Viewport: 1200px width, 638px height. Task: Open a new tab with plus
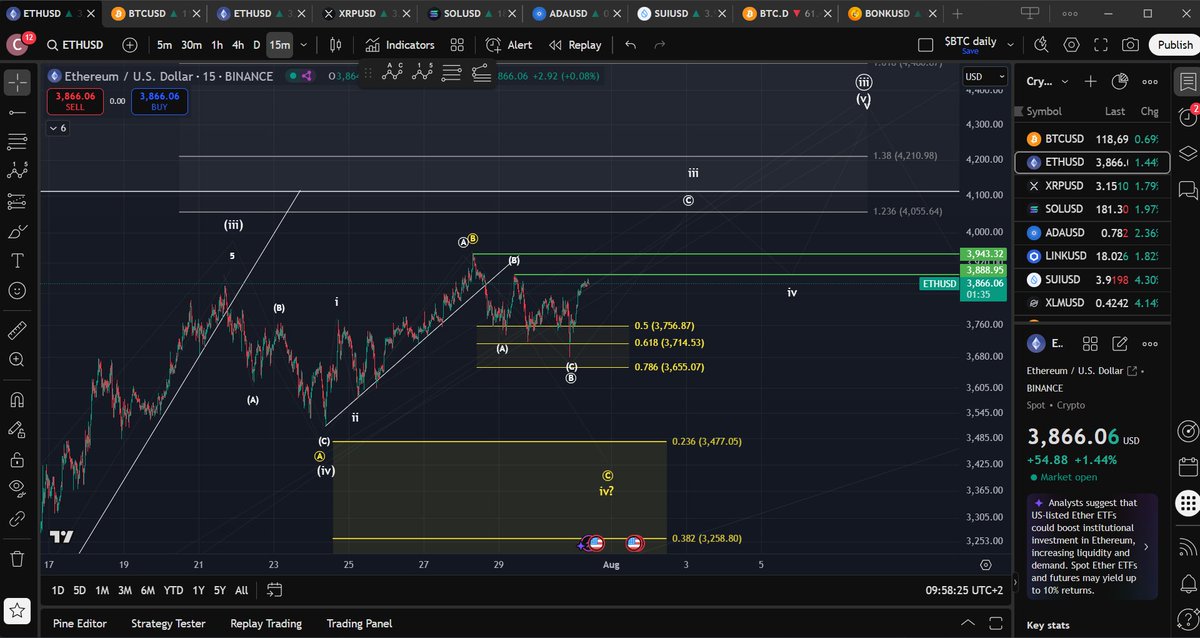pos(958,14)
